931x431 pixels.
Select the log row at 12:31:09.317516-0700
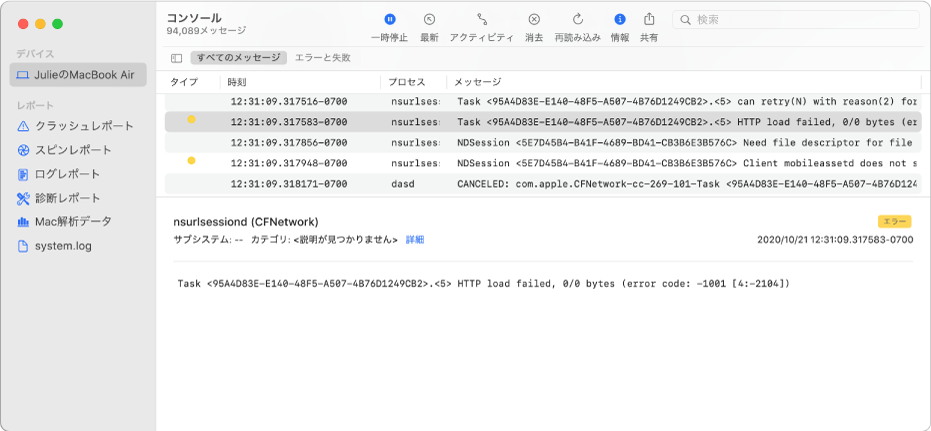coord(543,102)
